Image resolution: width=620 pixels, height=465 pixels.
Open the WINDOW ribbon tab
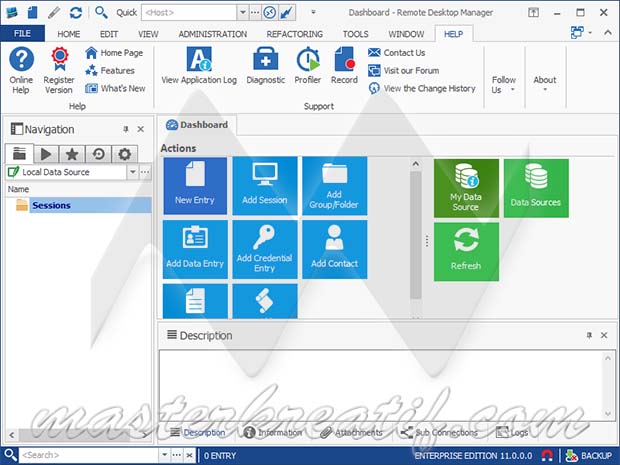pyautogui.click(x=406, y=34)
